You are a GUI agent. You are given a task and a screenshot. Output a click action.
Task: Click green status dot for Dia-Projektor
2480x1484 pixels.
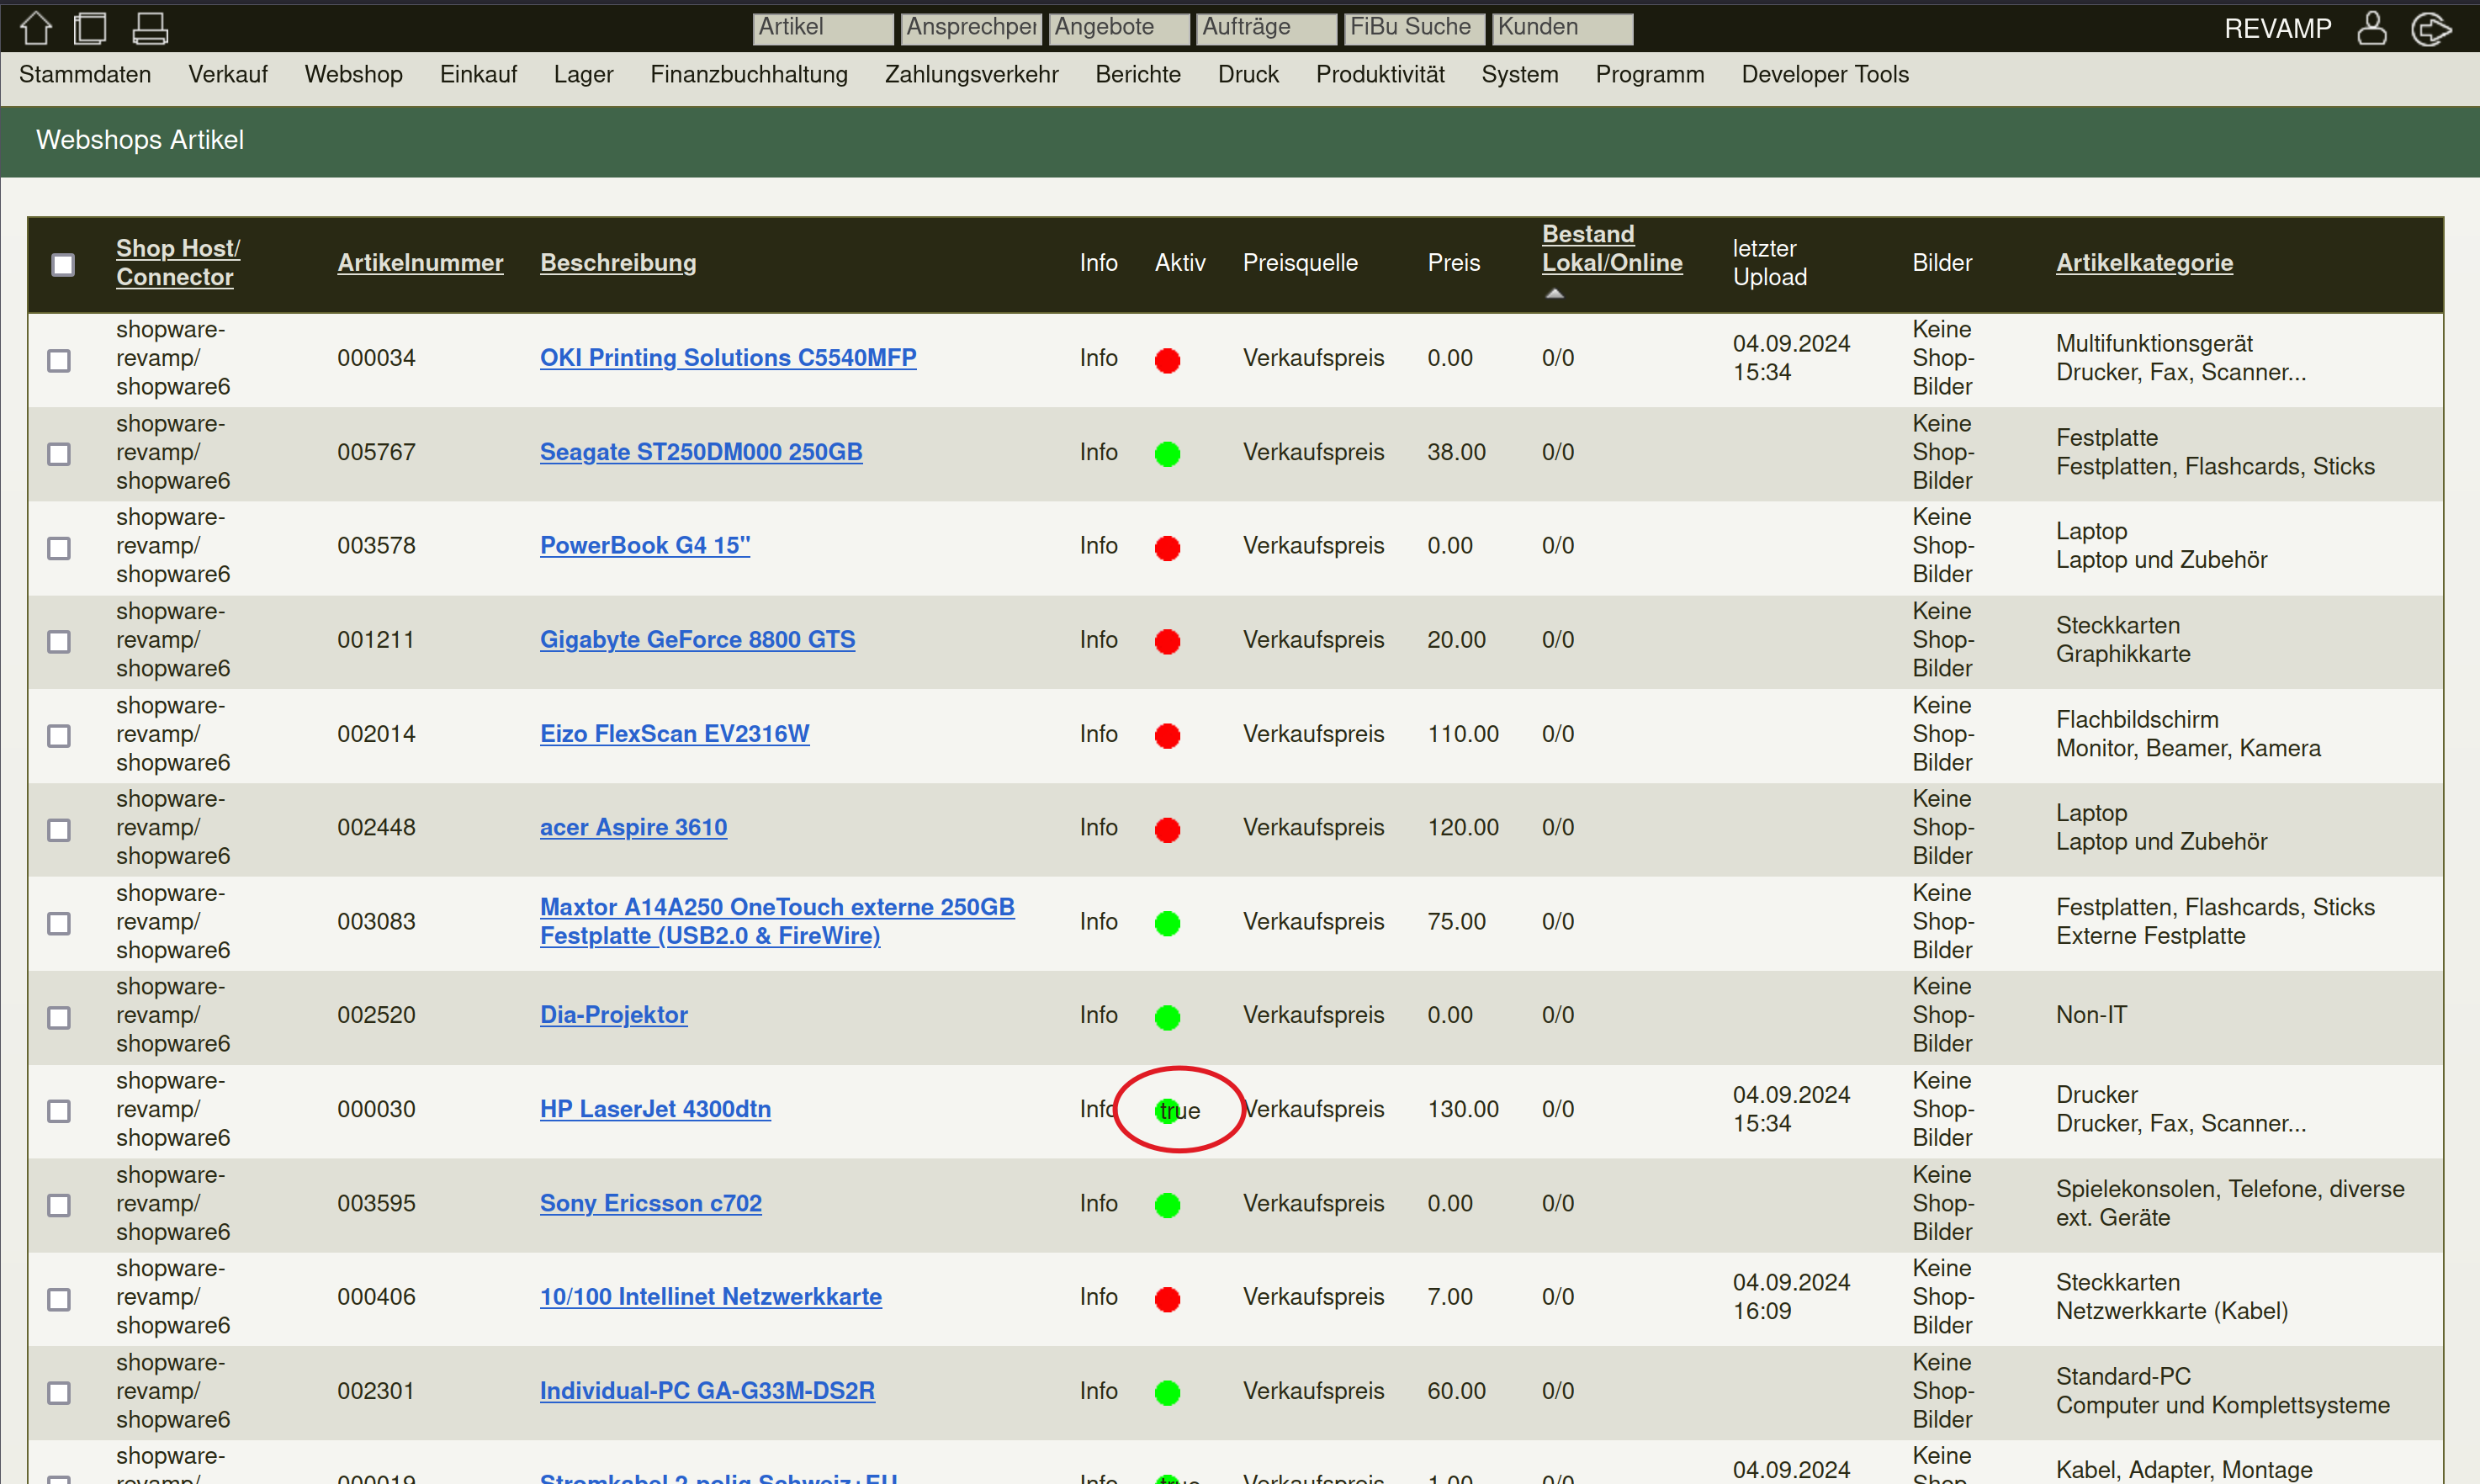1167,1017
